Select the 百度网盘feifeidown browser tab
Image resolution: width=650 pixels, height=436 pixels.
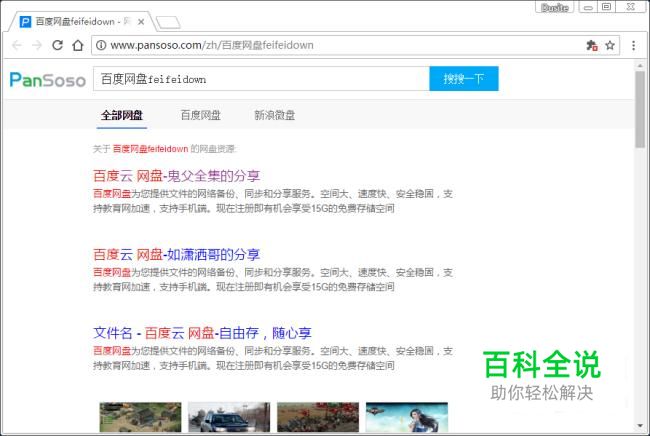tap(81, 22)
